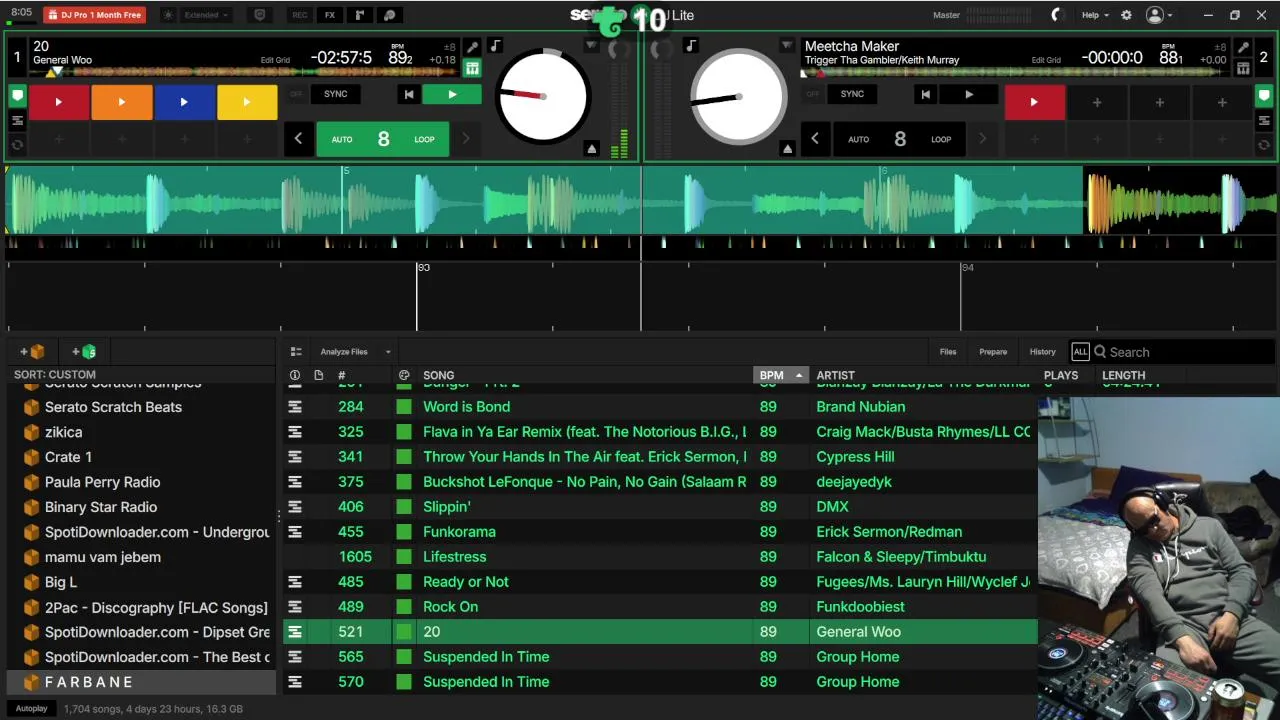Trigger the red hot cue on deck 1
This screenshot has width=1280, height=720.
(x=59, y=102)
